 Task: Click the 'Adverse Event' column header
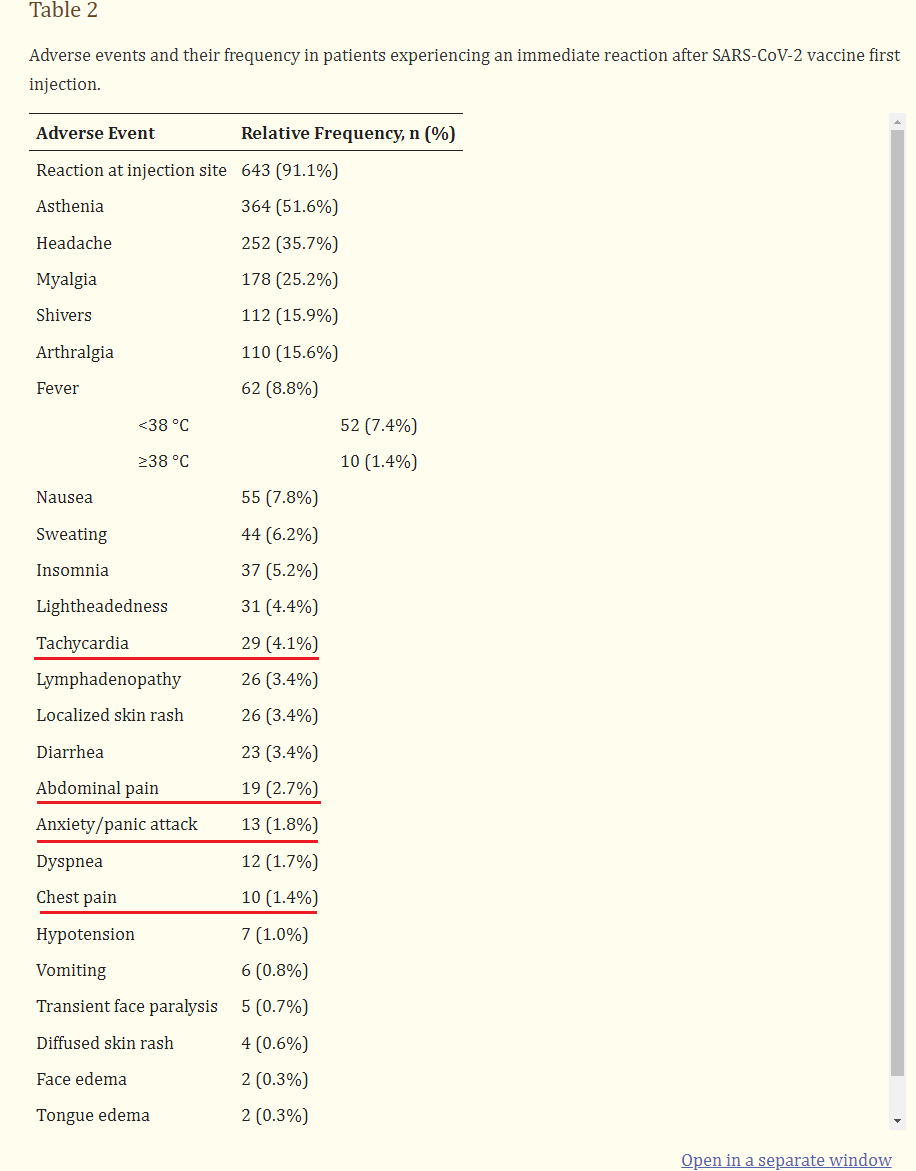point(96,133)
